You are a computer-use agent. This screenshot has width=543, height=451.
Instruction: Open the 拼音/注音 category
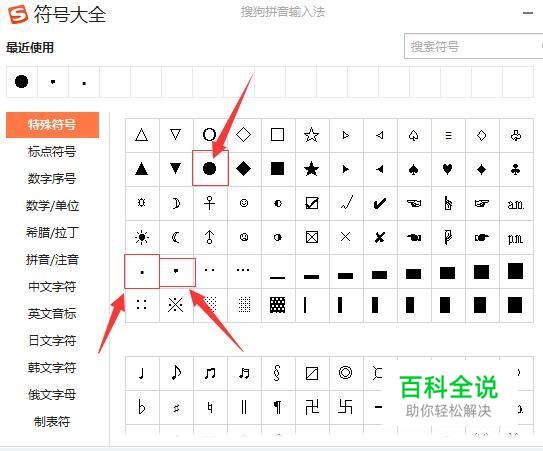(x=52, y=260)
